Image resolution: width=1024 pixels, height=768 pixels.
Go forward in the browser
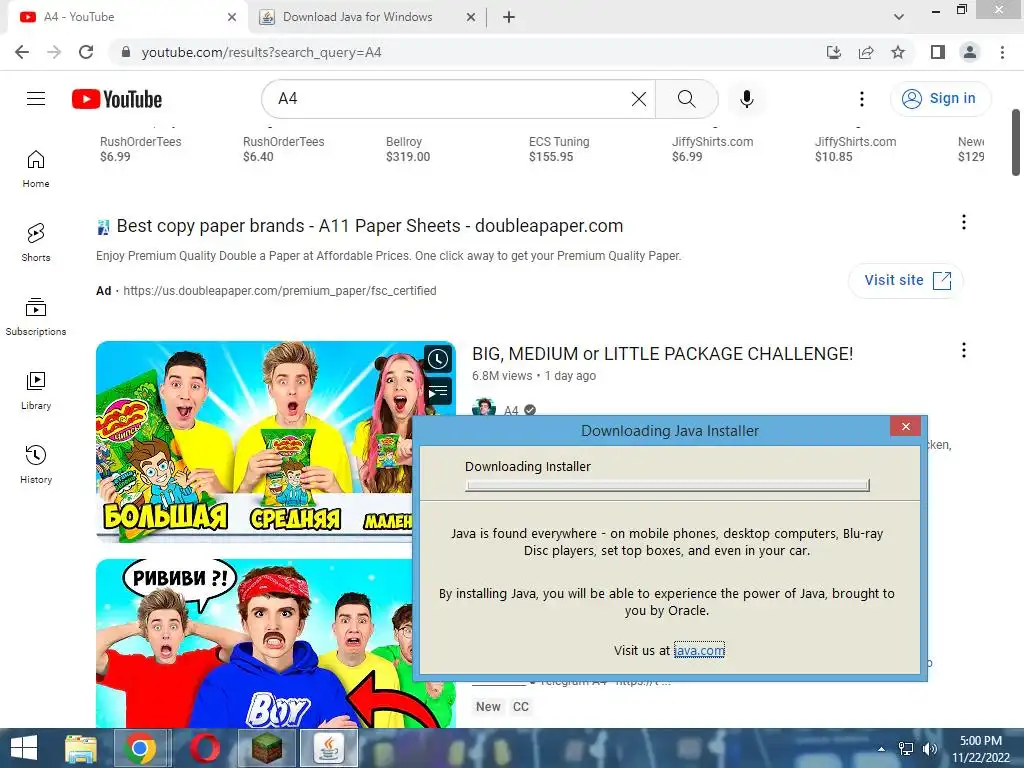(54, 52)
